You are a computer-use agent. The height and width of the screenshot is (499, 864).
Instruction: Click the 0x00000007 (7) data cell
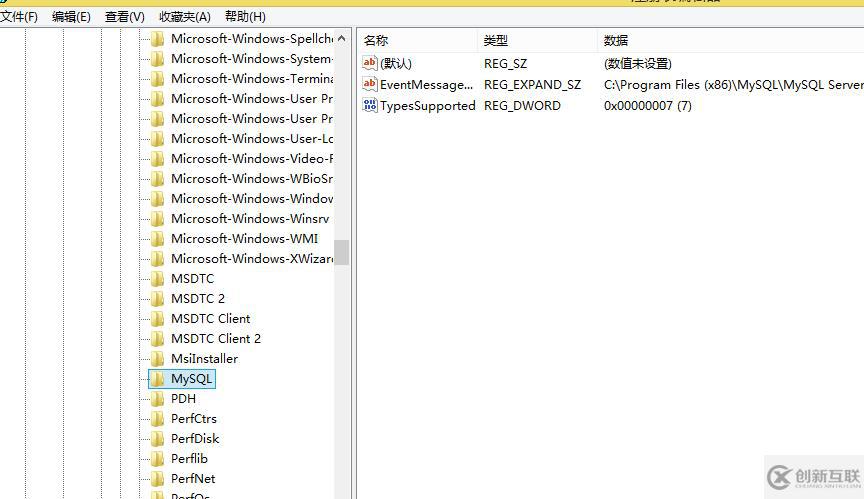[647, 106]
